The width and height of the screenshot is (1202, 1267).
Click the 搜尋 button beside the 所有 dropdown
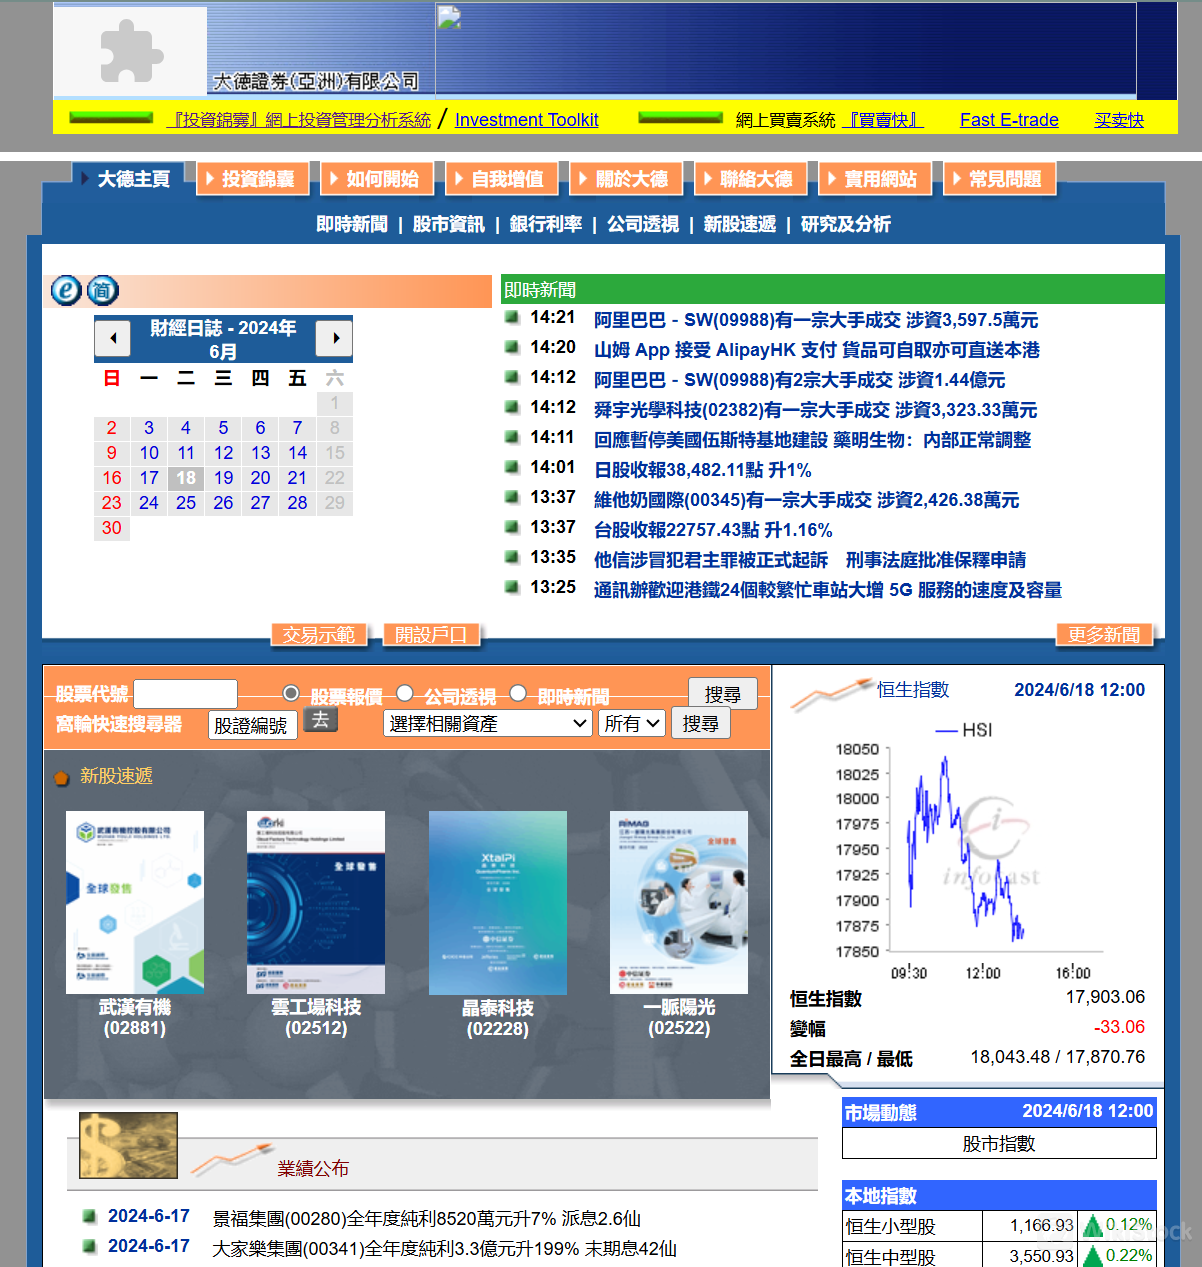(x=700, y=723)
